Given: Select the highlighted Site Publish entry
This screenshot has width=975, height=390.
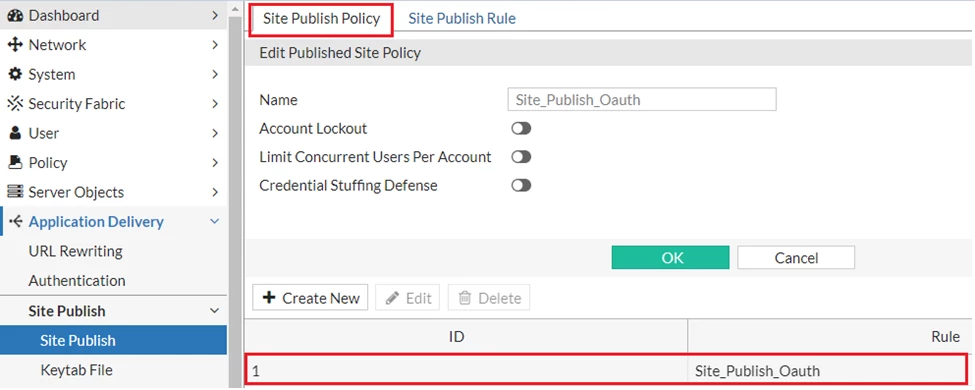Looking at the screenshot, I should pos(113,340).
